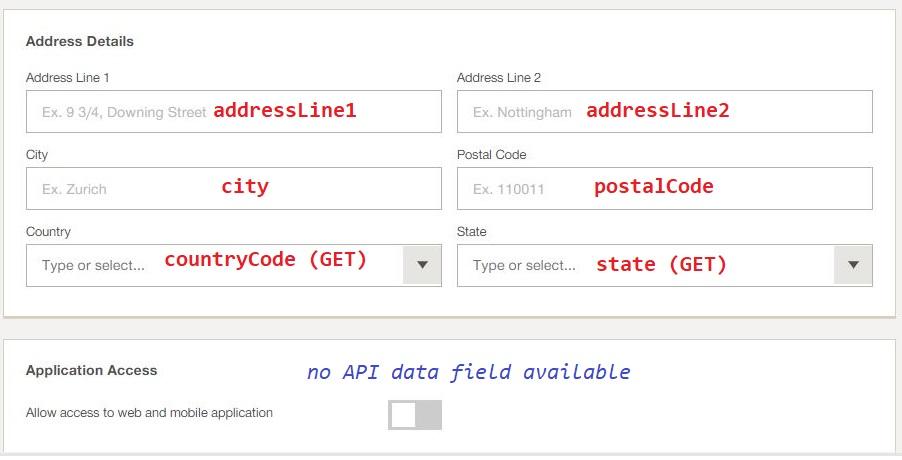Click the 'City' field label

(x=37, y=155)
